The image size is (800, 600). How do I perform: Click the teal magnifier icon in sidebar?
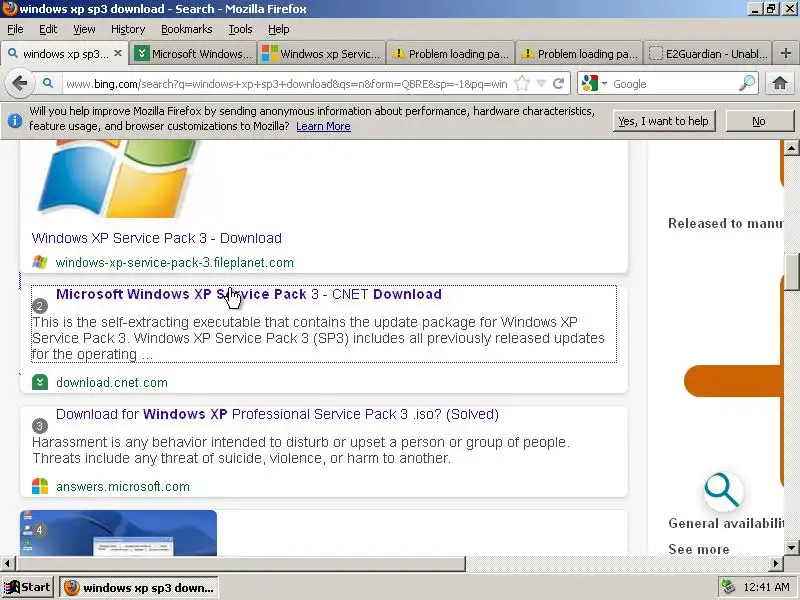pos(723,491)
